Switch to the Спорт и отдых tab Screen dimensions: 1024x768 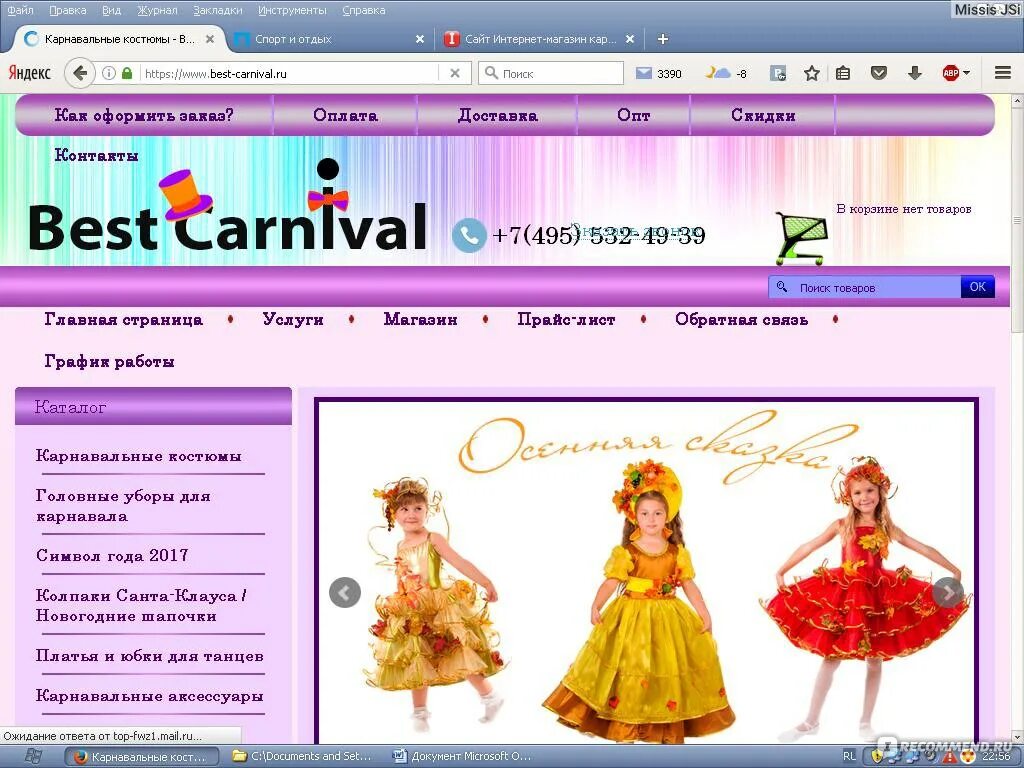pos(328,39)
